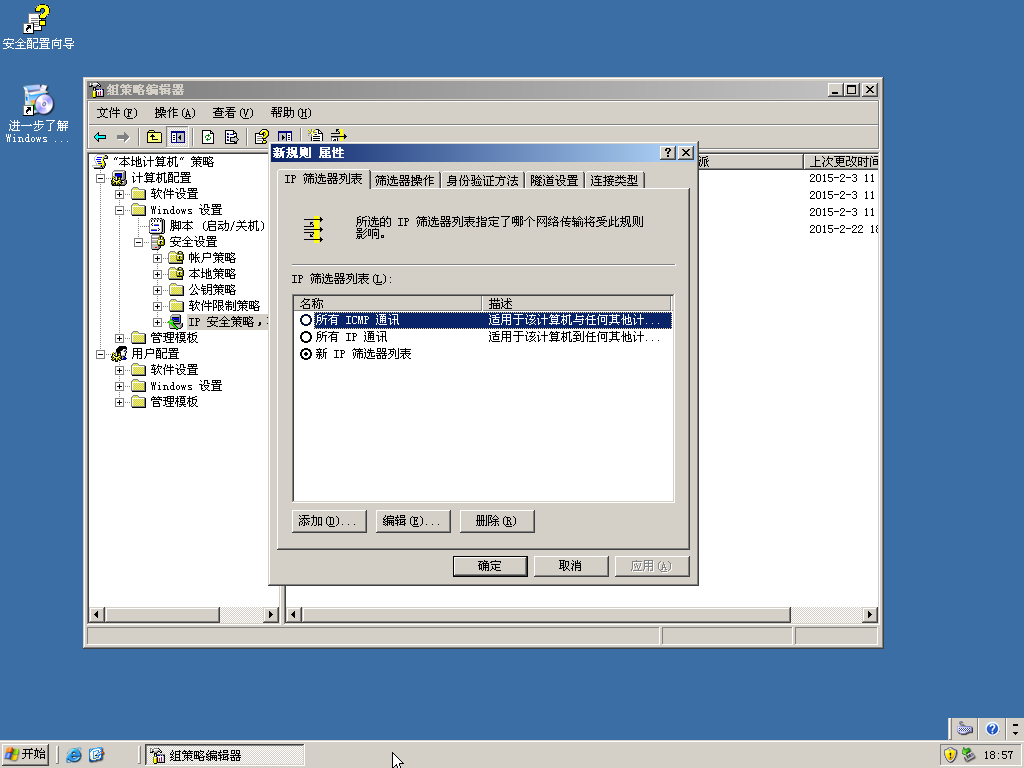Launch Internet Explorer from quick launch

coord(74,755)
